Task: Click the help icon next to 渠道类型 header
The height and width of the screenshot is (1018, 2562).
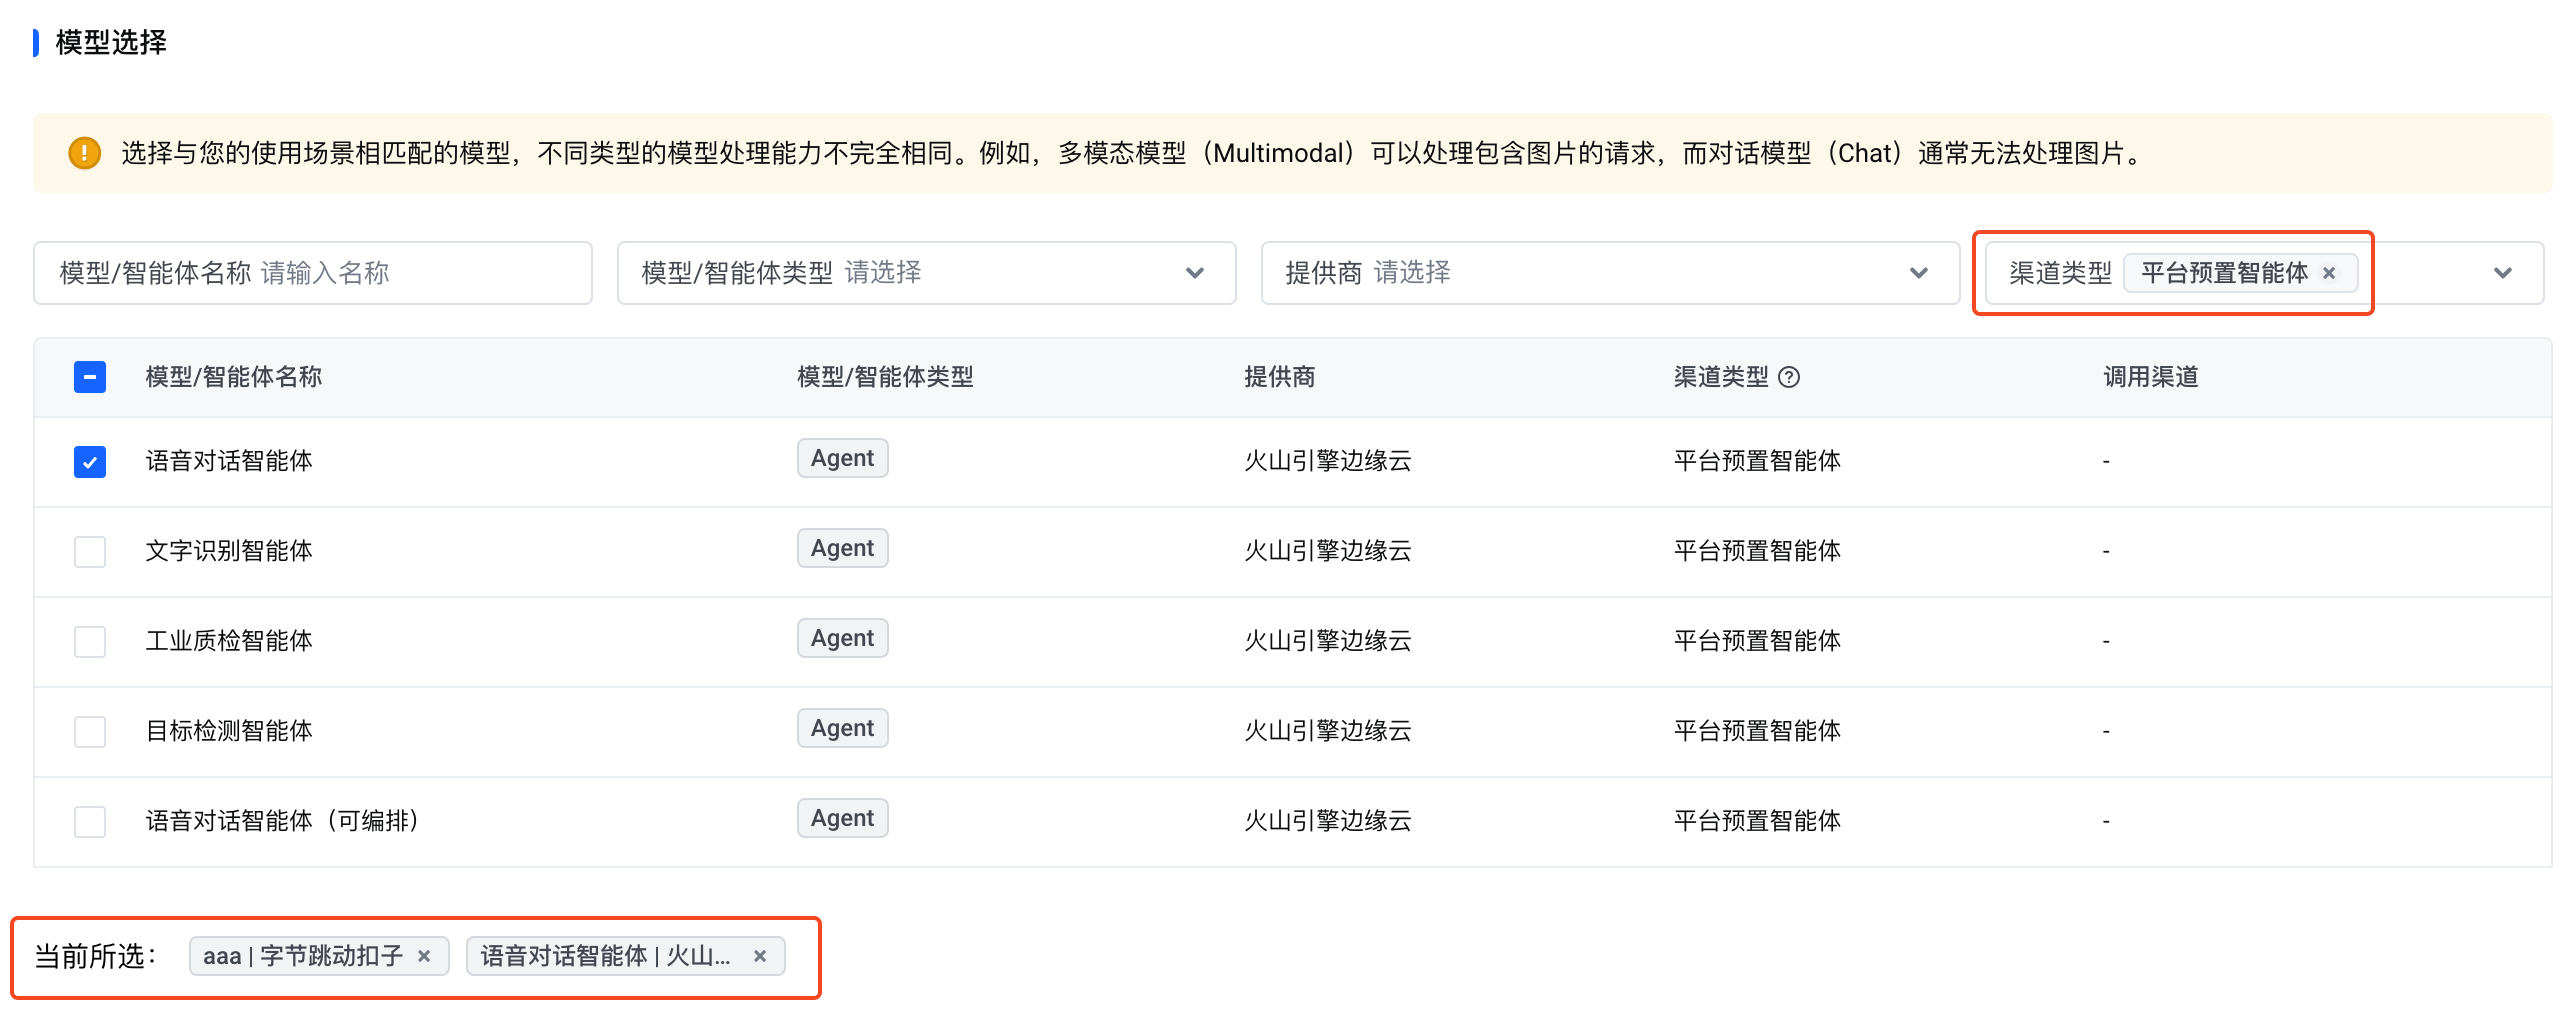Action: [x=1790, y=377]
